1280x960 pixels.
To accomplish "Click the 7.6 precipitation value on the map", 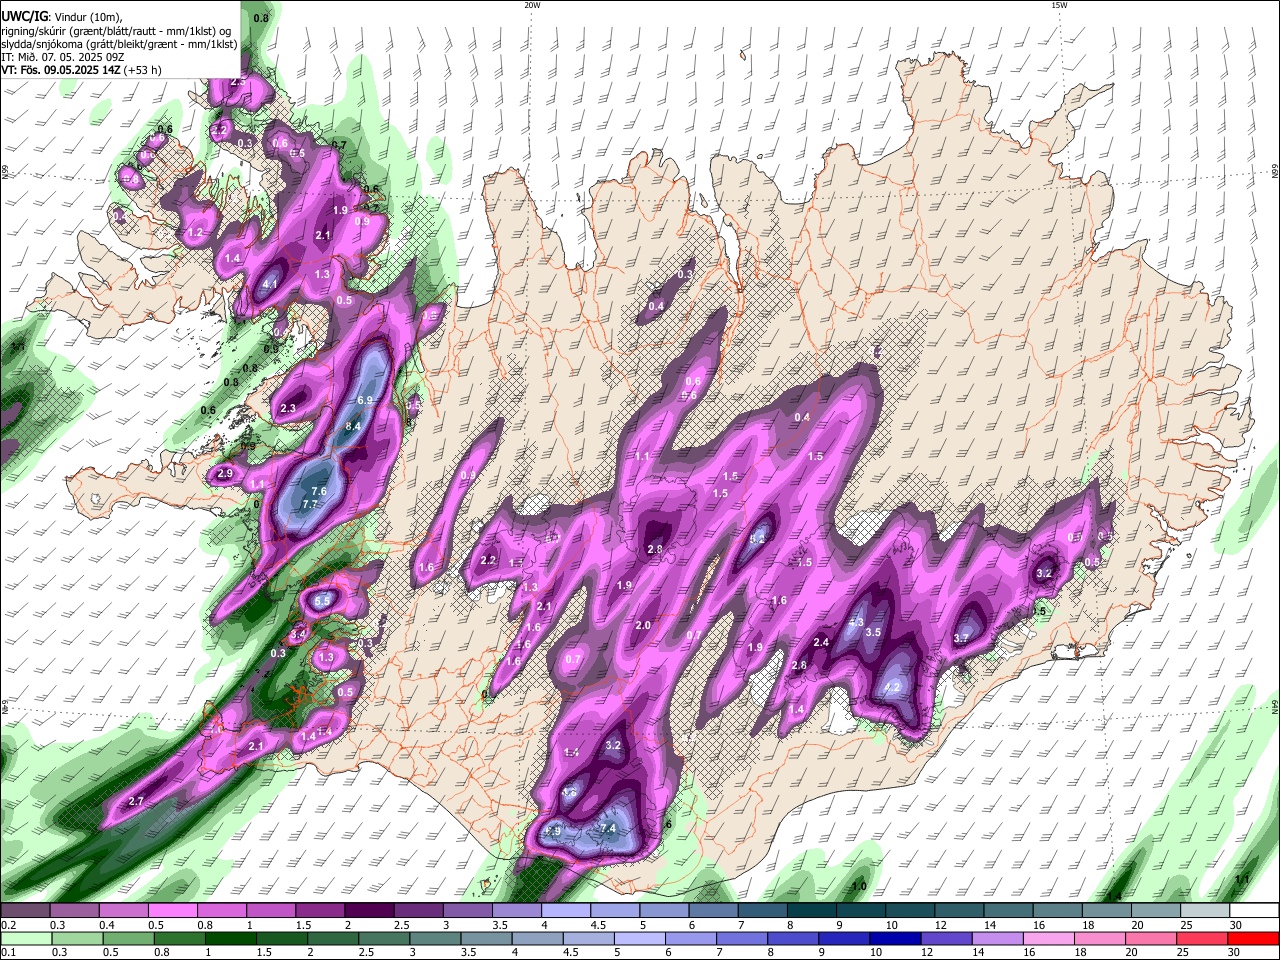I will (319, 492).
